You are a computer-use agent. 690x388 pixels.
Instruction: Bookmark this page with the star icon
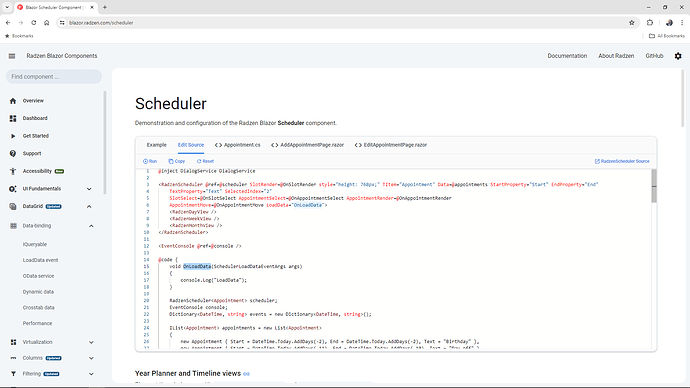coord(631,23)
